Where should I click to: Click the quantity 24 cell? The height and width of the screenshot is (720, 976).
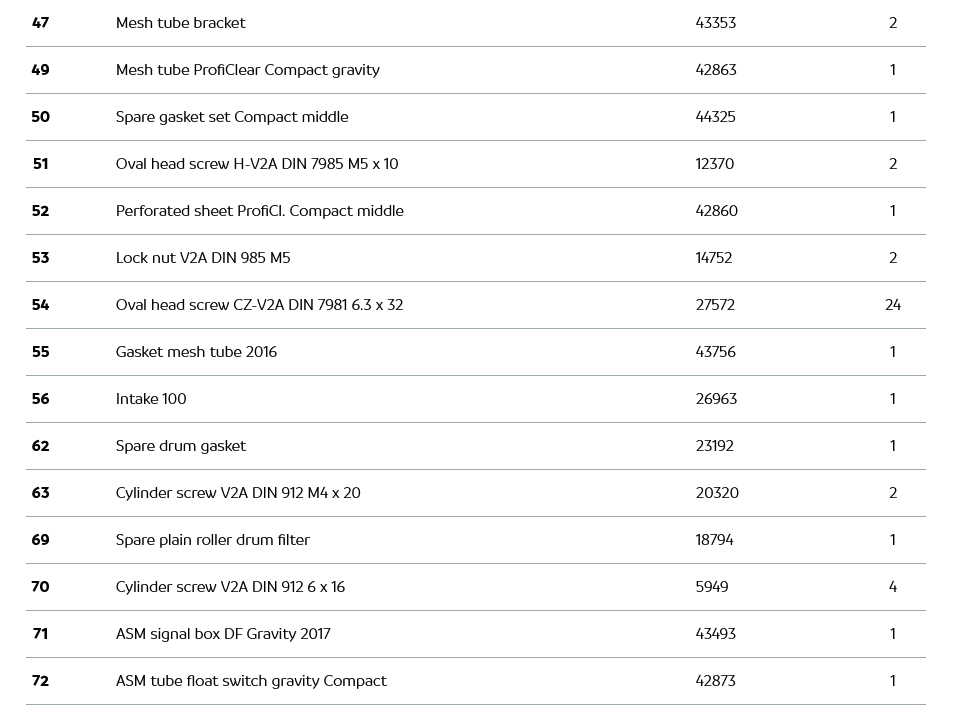tap(892, 305)
